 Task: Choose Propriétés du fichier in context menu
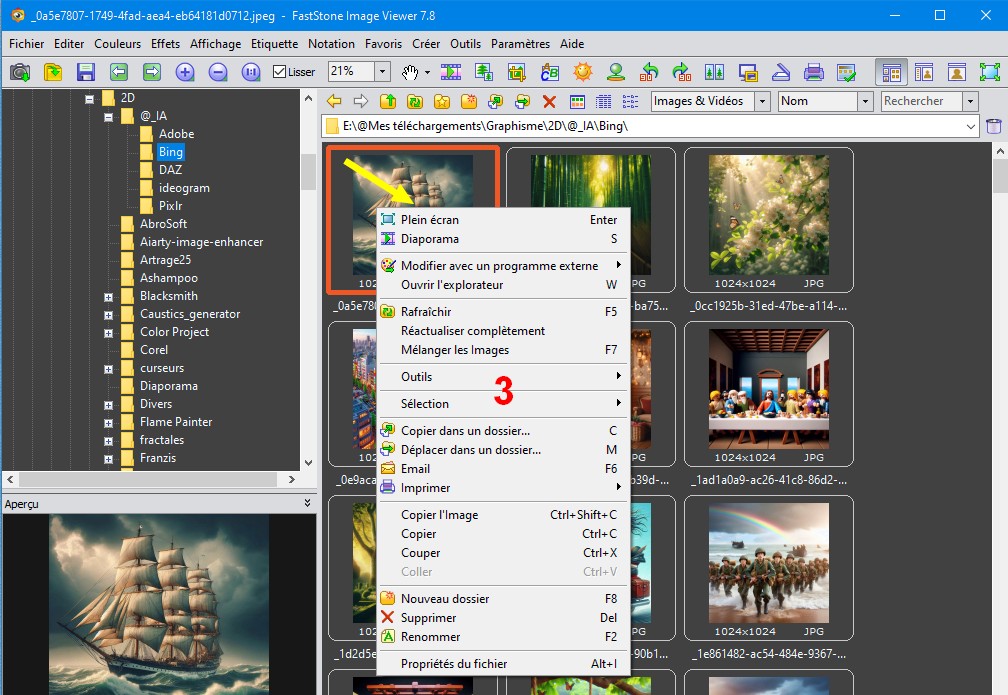coord(503,663)
